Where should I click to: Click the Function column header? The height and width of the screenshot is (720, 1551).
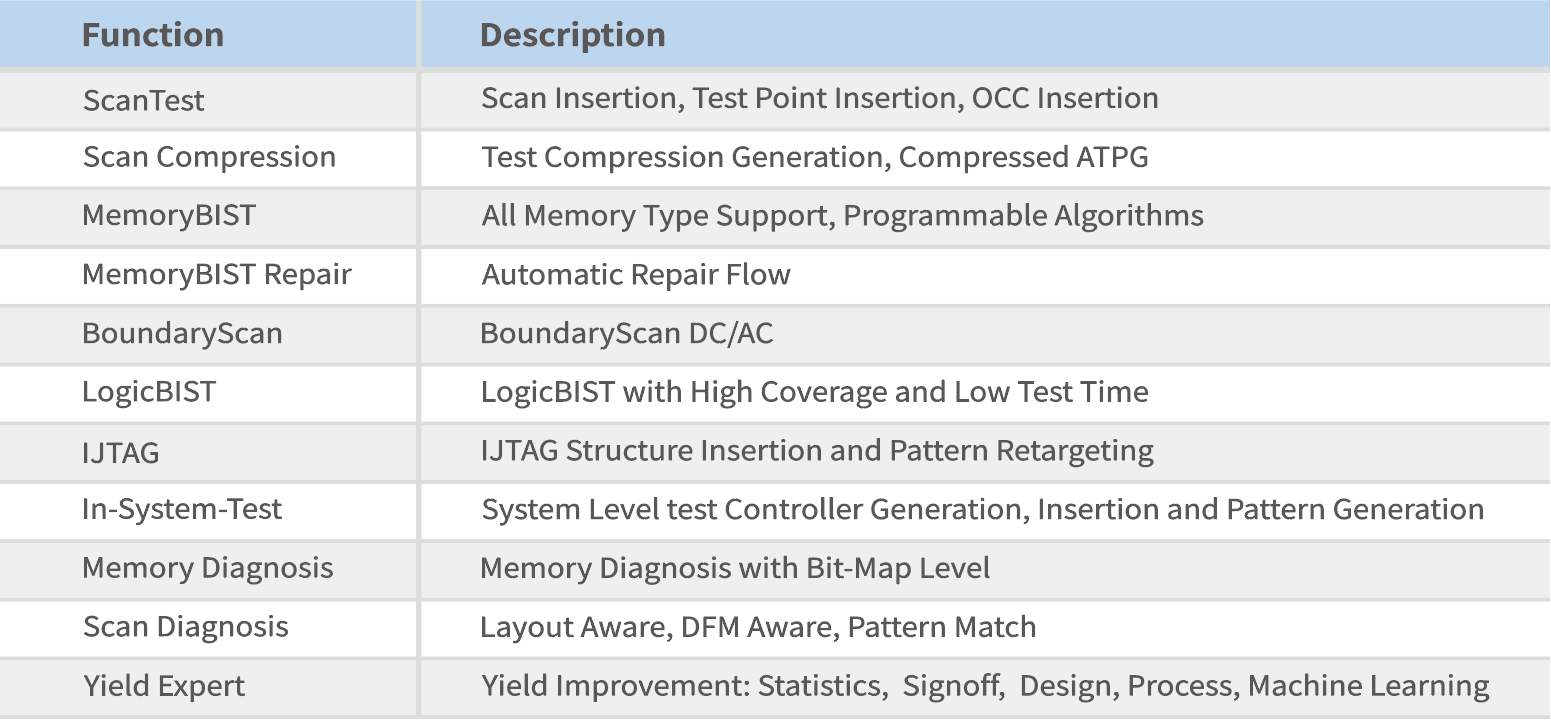click(153, 35)
